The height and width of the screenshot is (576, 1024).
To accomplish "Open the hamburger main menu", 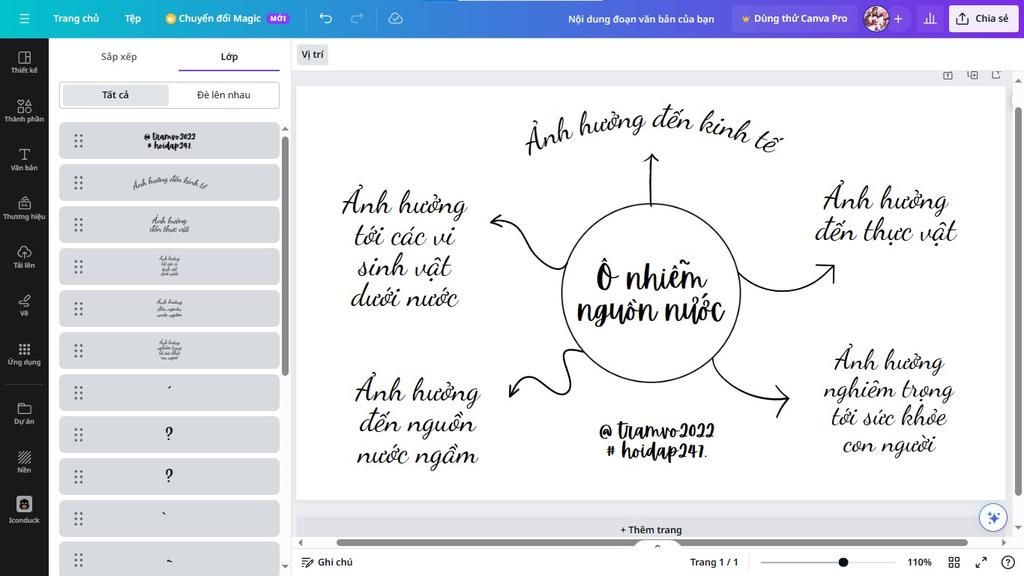I will pyautogui.click(x=24, y=18).
